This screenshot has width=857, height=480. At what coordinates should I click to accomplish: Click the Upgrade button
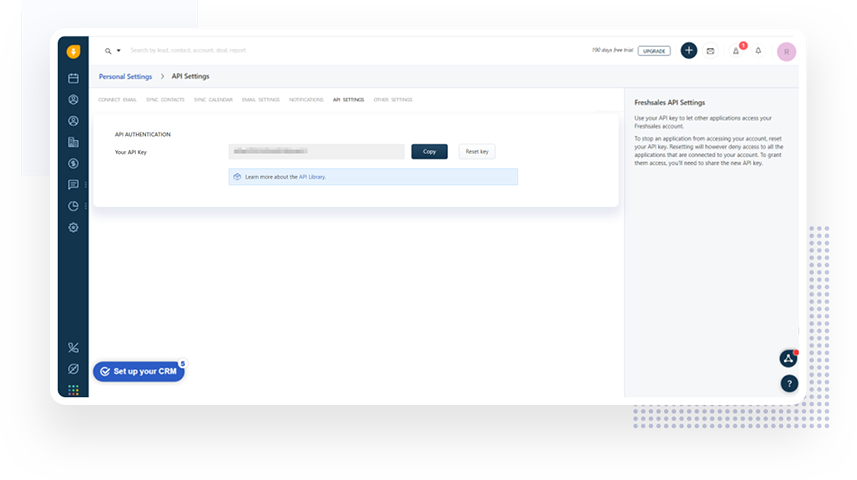pos(654,51)
